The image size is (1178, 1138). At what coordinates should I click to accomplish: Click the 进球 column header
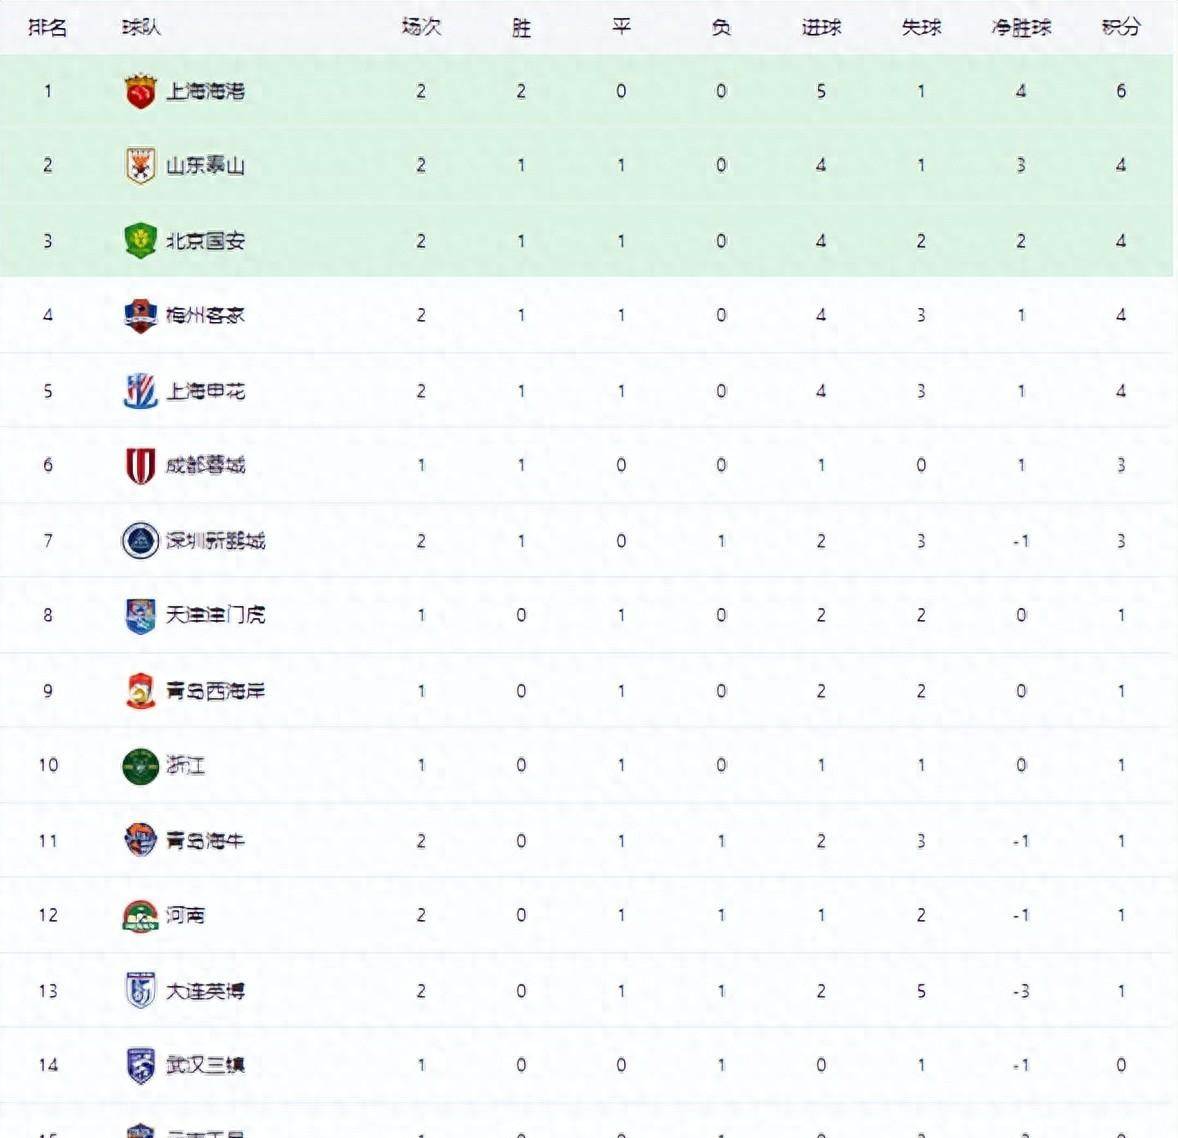coord(820,27)
